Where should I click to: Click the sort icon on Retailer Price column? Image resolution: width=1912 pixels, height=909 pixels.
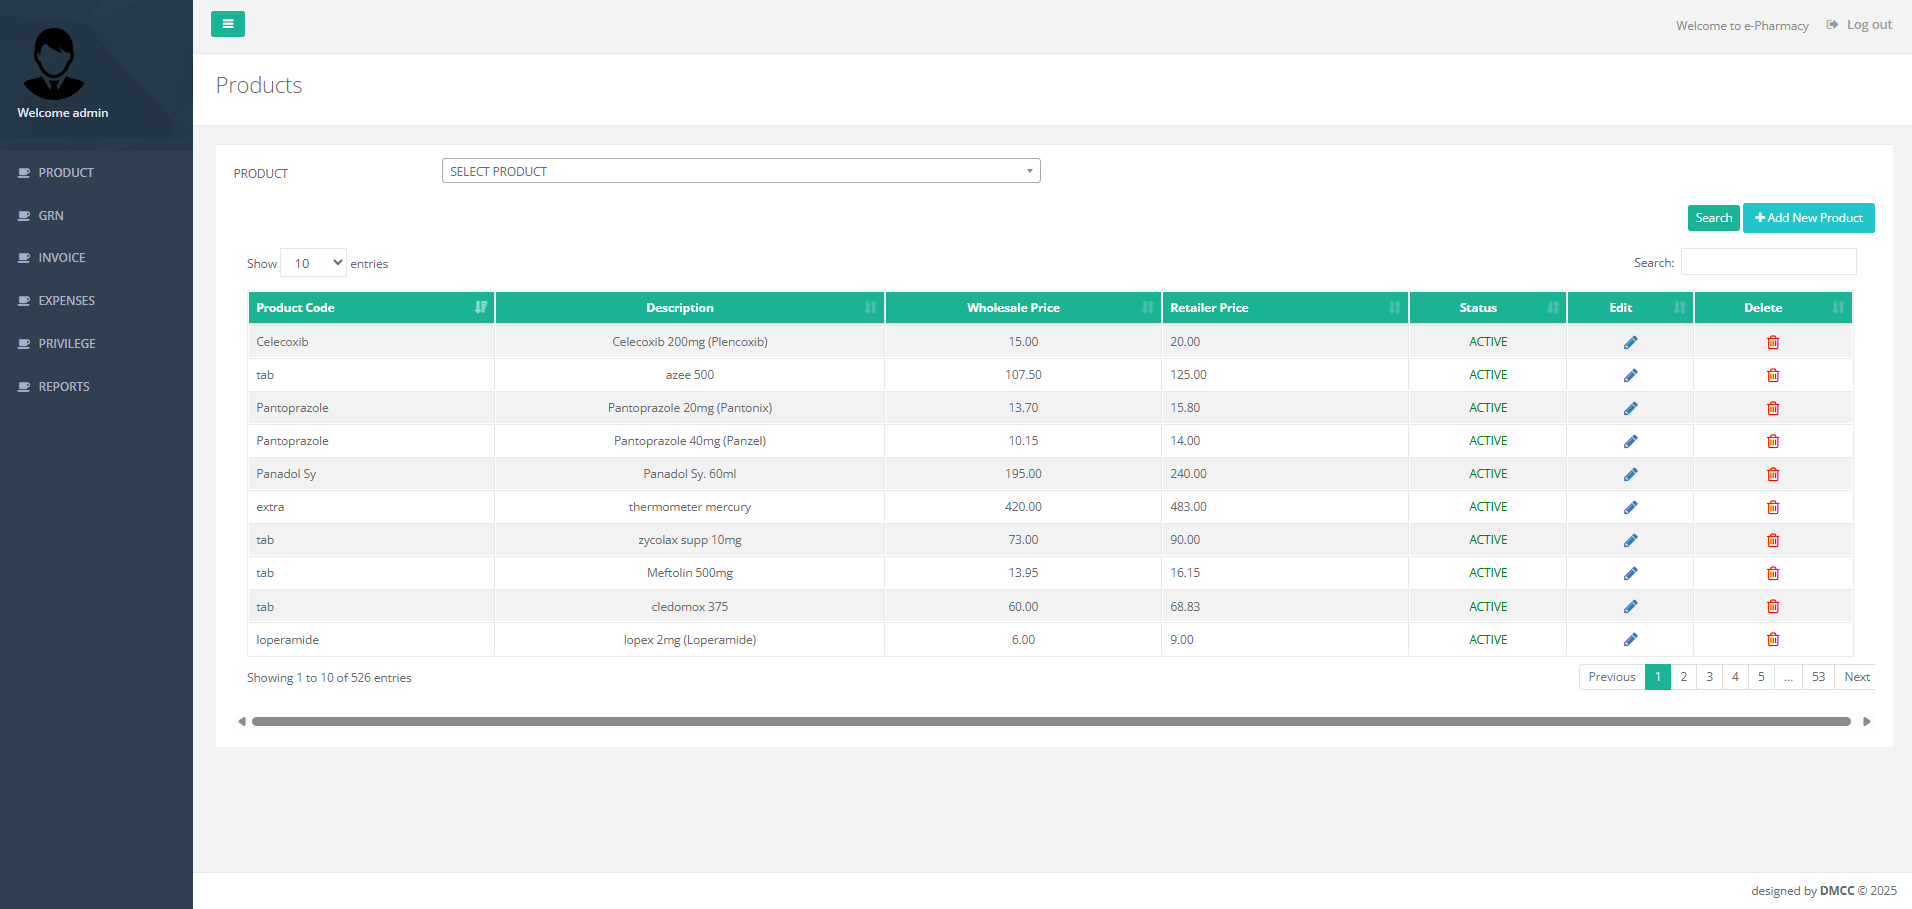tap(1396, 307)
